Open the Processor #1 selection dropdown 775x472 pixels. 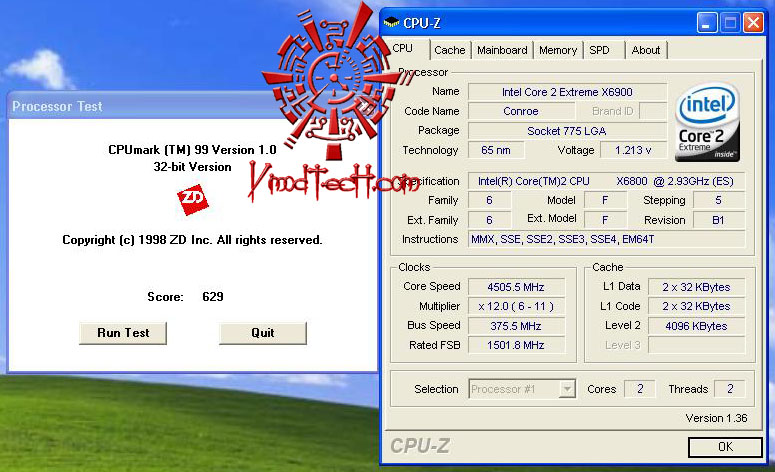522,389
